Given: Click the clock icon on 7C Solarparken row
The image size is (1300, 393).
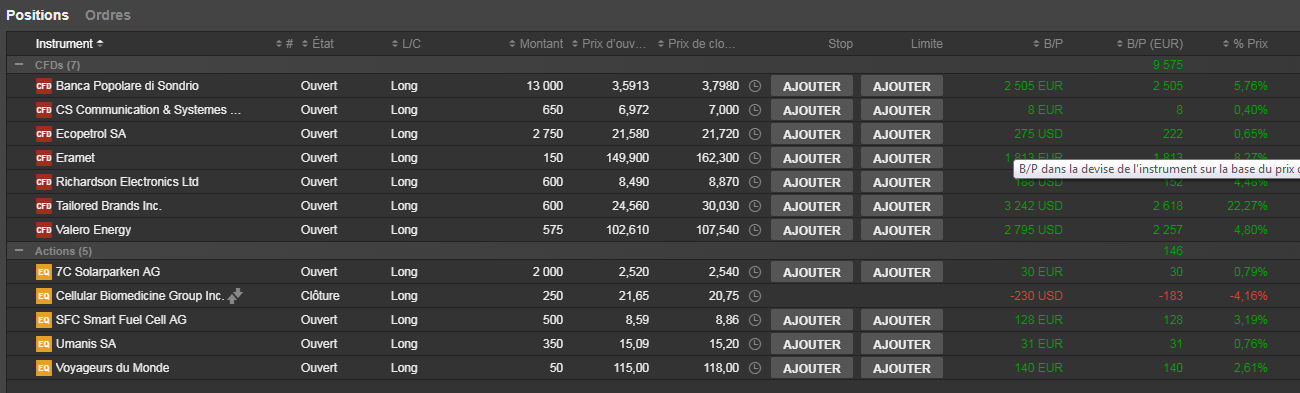Looking at the screenshot, I should pyautogui.click(x=755, y=272).
